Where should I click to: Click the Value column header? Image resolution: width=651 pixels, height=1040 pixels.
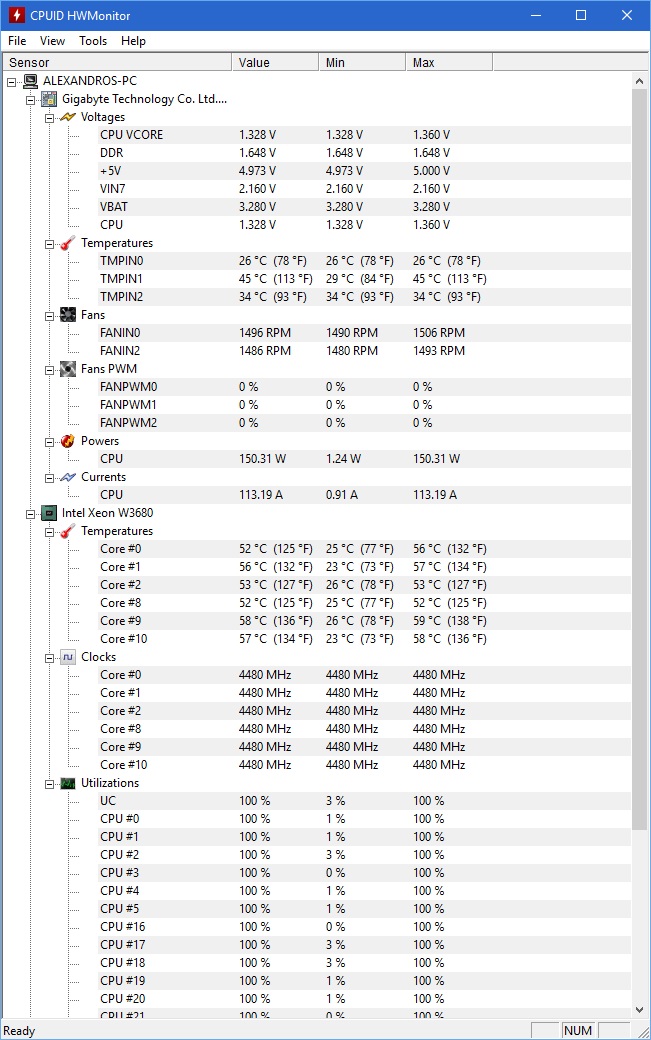click(x=275, y=62)
